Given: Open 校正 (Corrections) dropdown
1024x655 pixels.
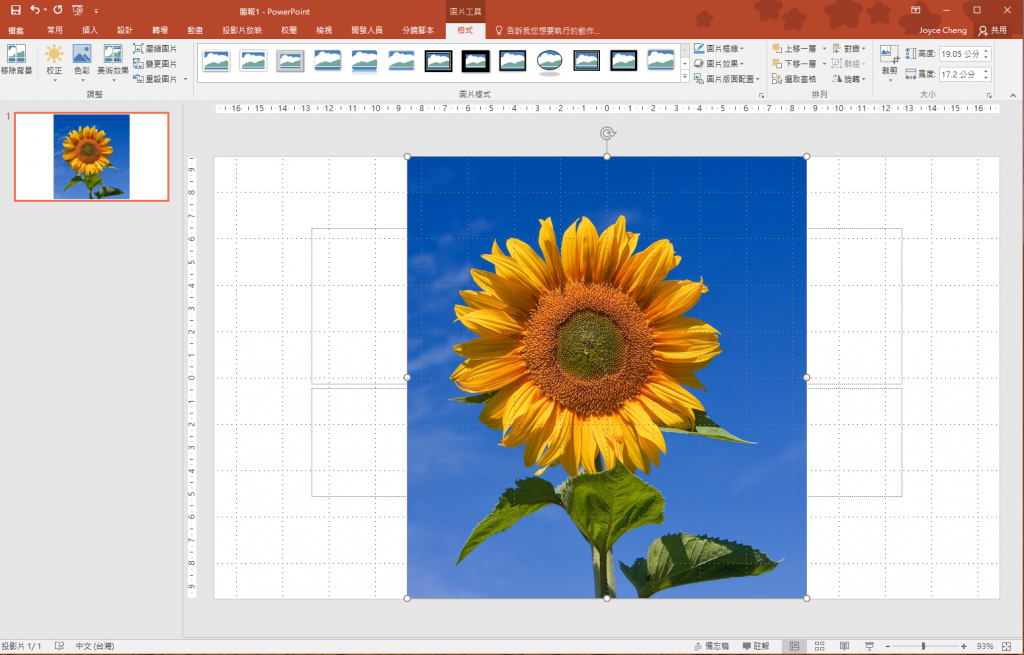Looking at the screenshot, I should point(54,63).
